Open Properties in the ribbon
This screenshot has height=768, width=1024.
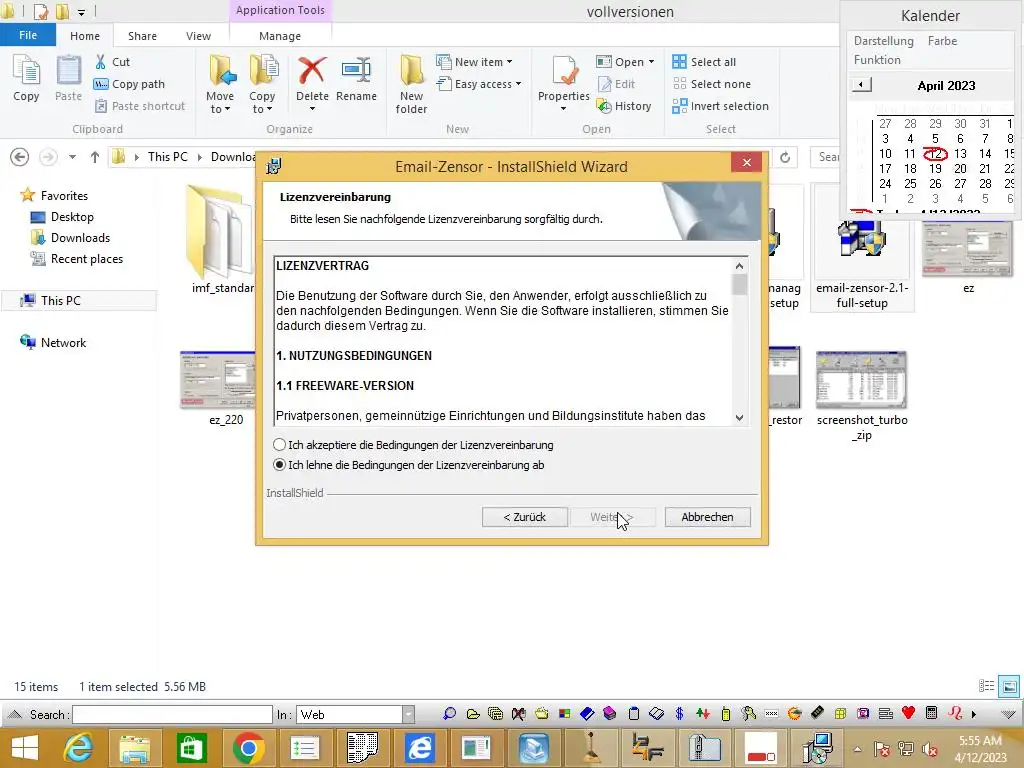pos(564,84)
